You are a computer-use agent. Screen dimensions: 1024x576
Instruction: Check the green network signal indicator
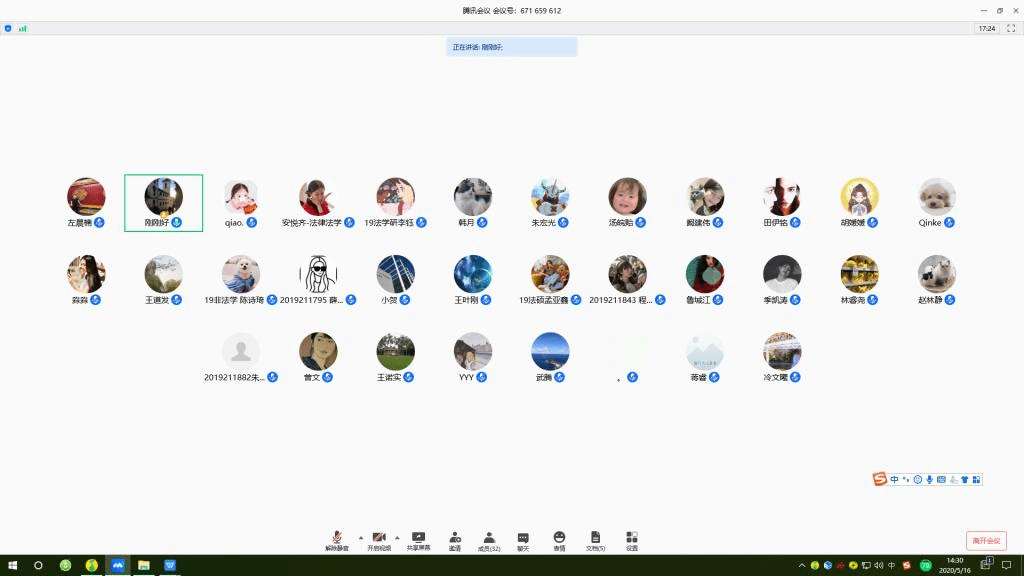(22, 28)
